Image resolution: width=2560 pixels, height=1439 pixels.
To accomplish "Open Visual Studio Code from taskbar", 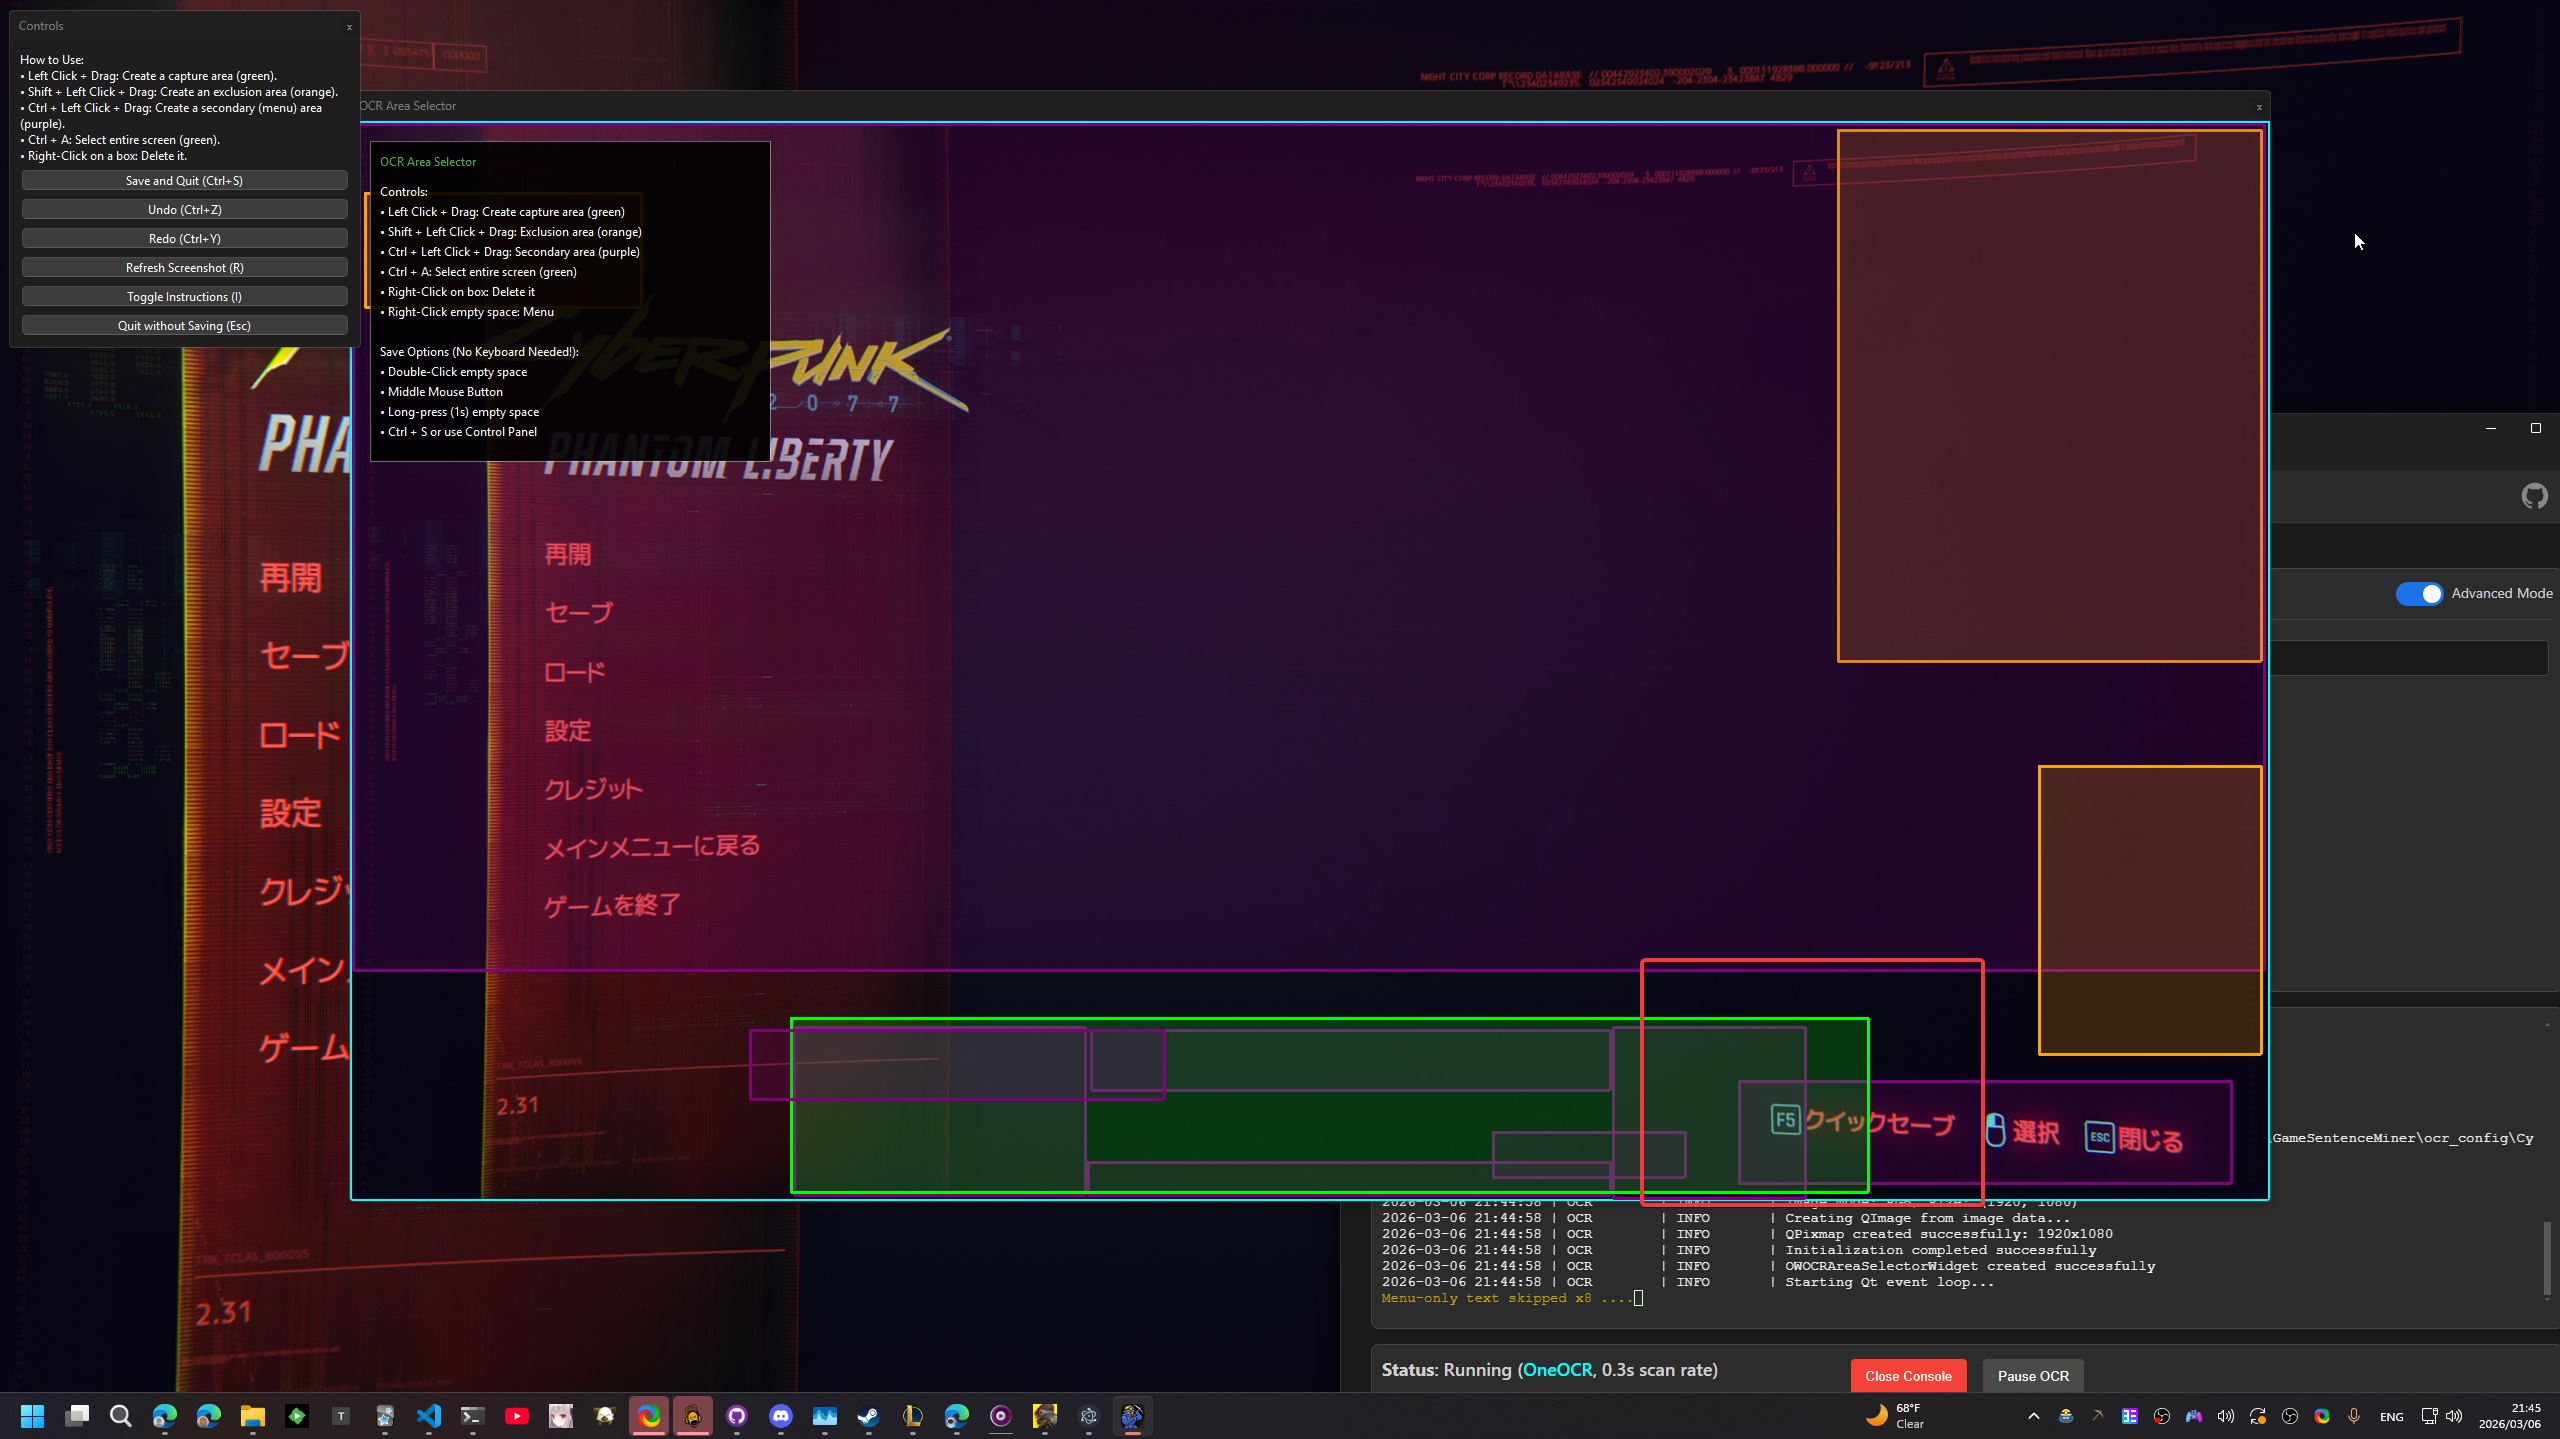I will coord(428,1415).
